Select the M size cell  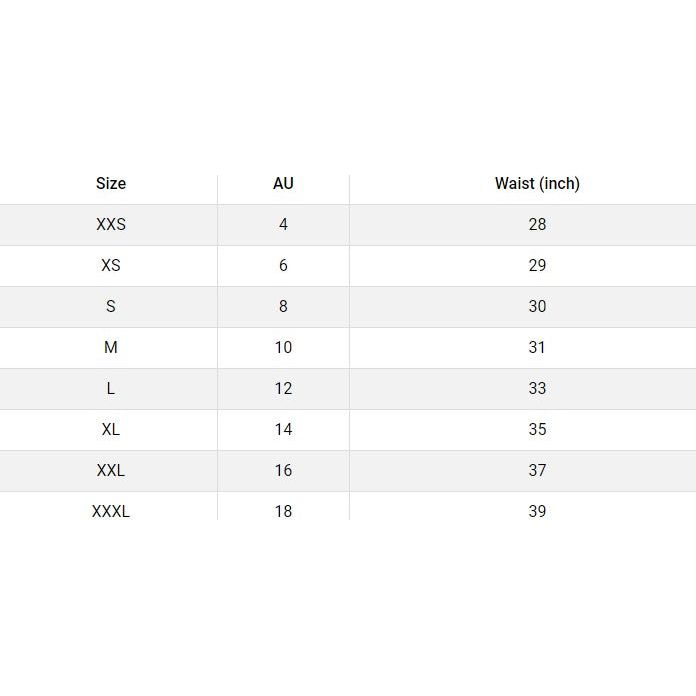[111, 347]
